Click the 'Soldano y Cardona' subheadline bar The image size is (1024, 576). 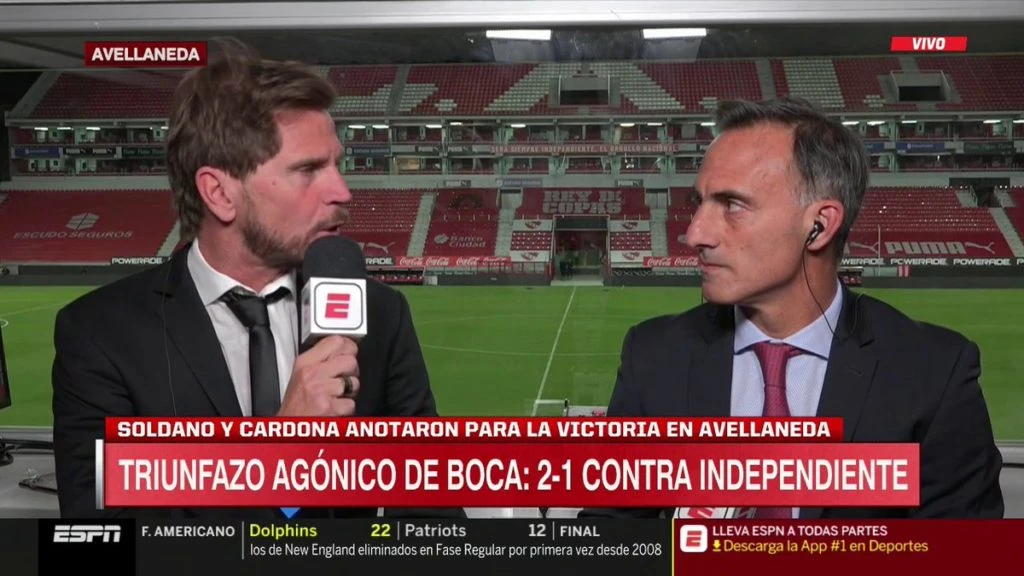tap(474, 429)
